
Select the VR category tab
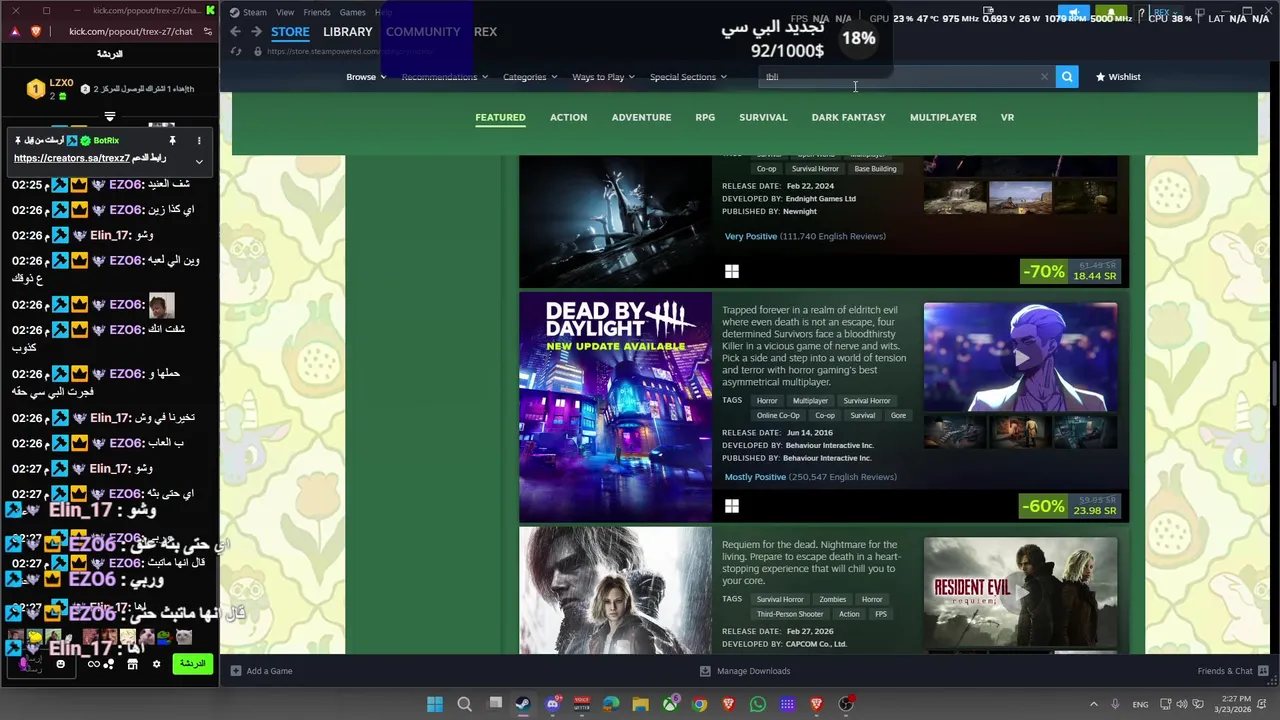coord(1007,117)
